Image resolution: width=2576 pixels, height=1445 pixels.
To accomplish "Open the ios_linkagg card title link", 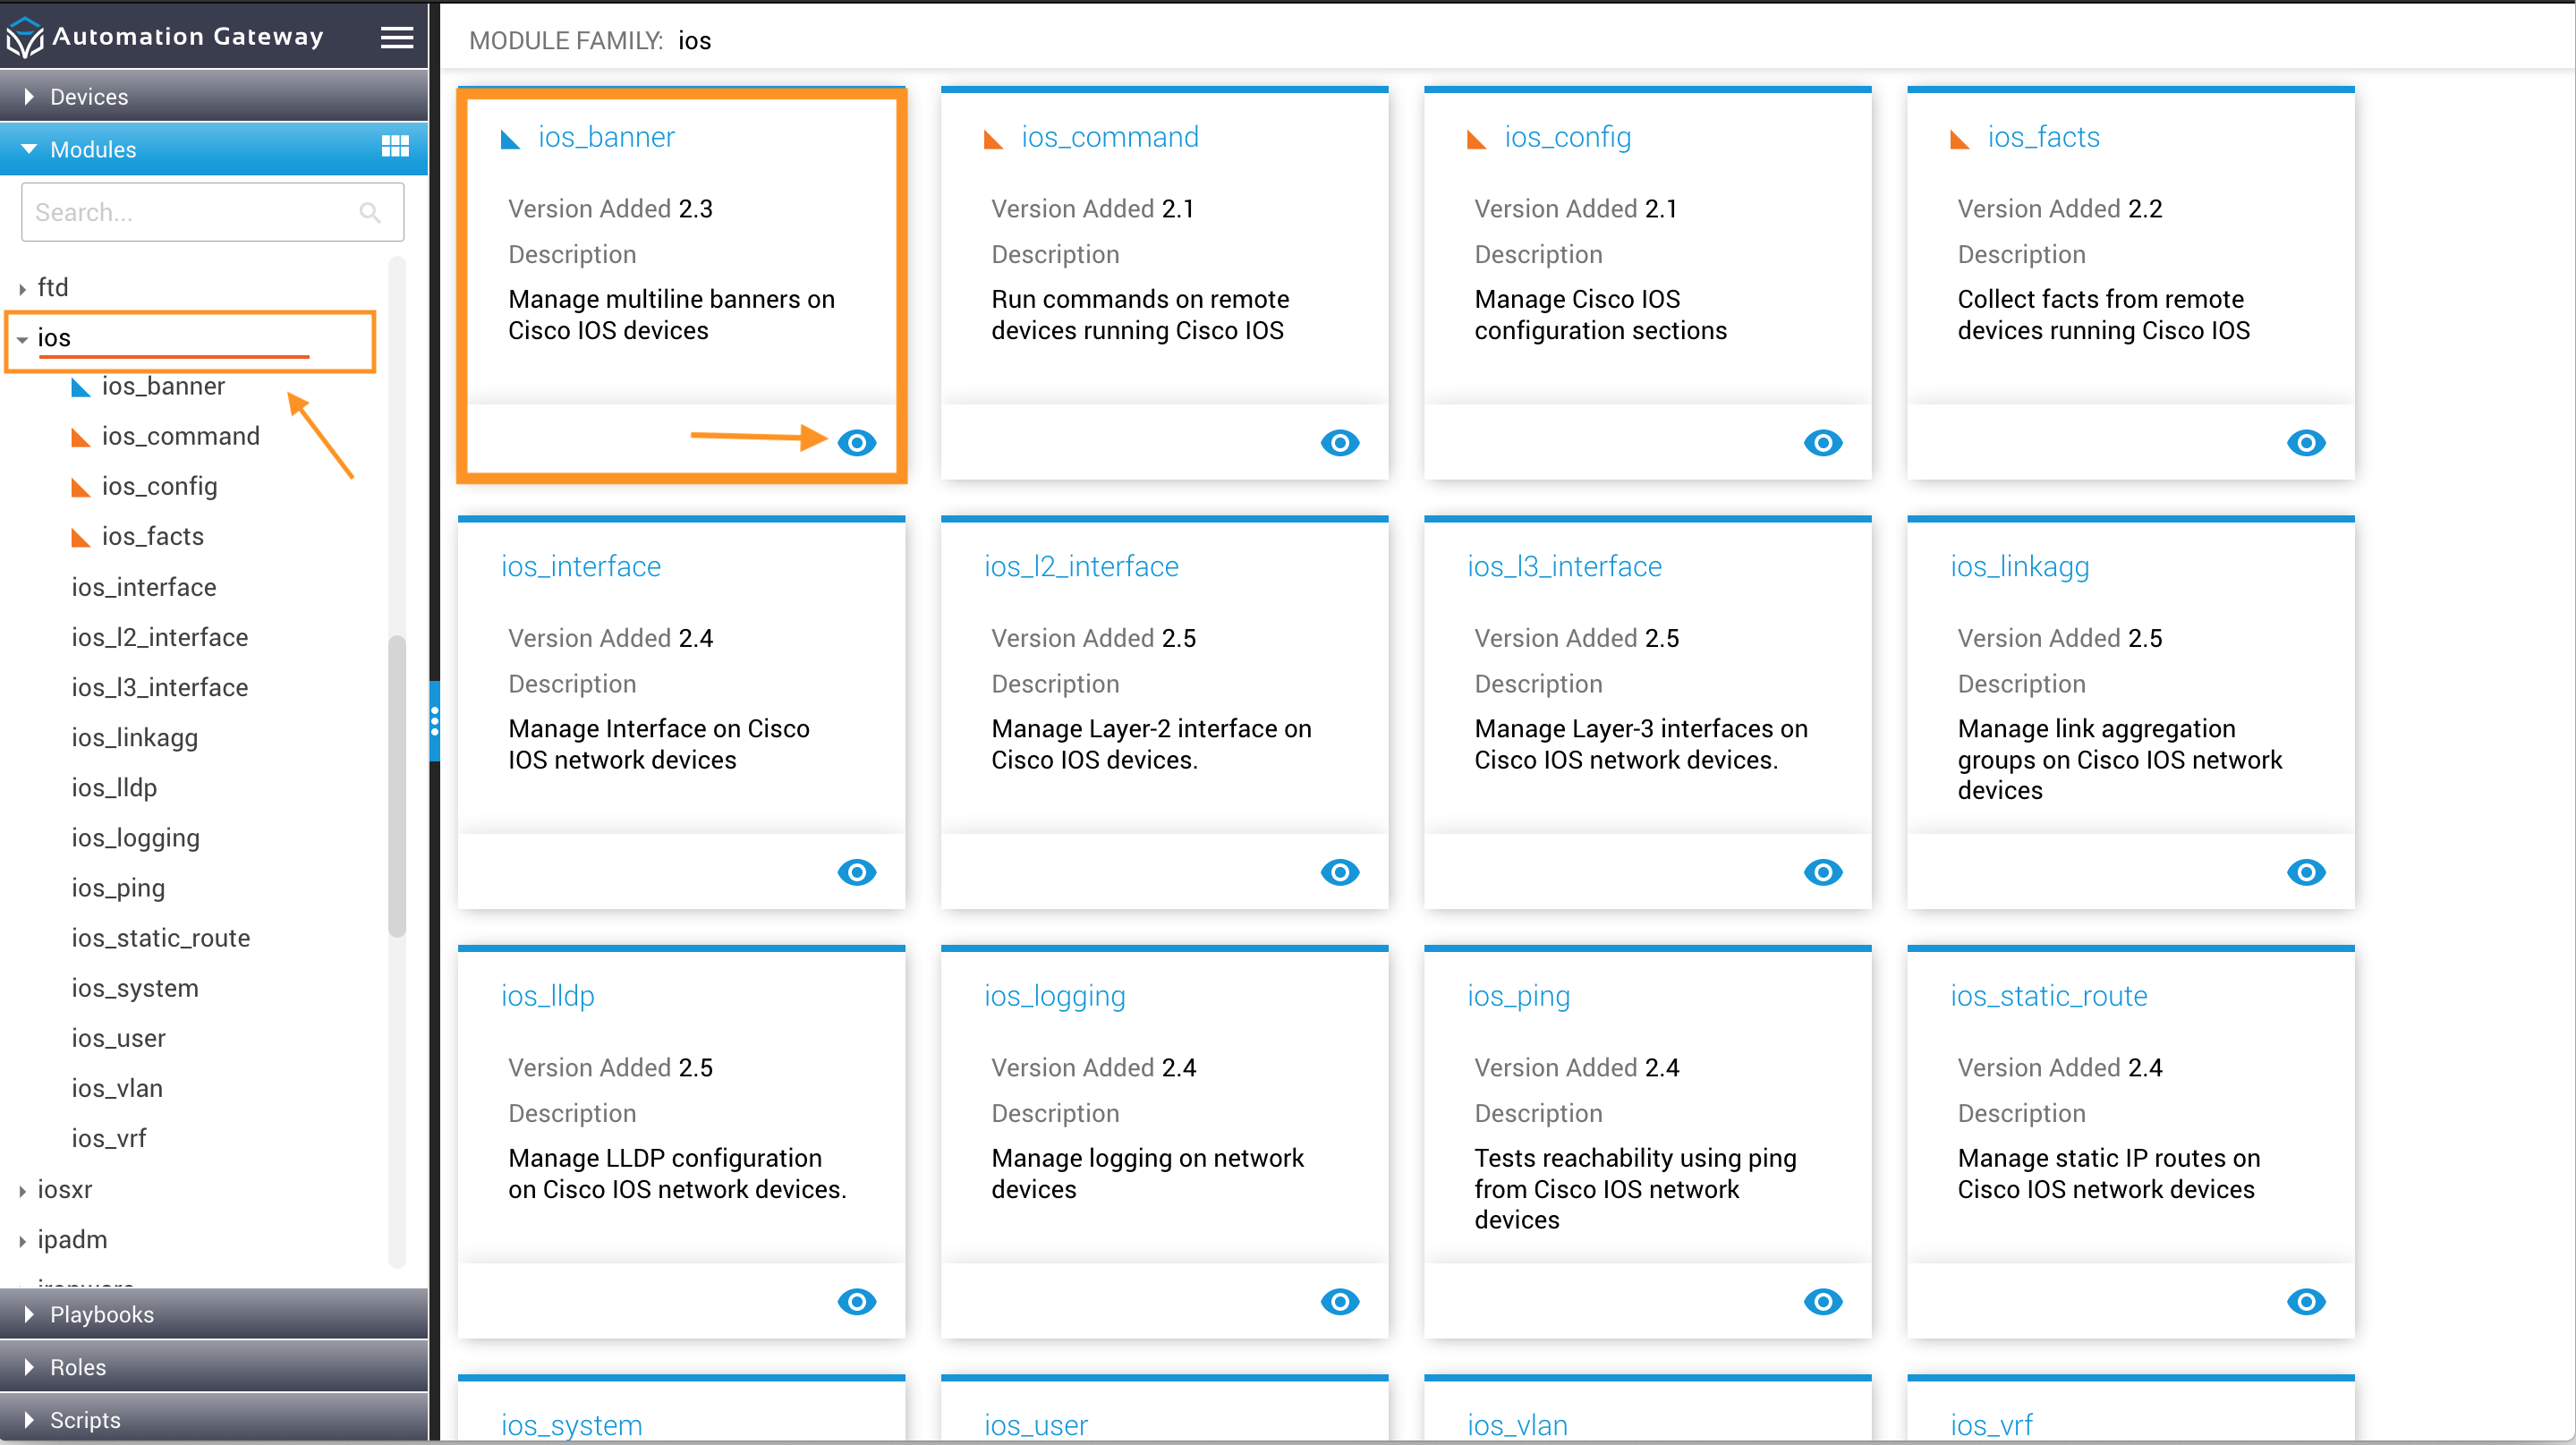I will pyautogui.click(x=2019, y=566).
